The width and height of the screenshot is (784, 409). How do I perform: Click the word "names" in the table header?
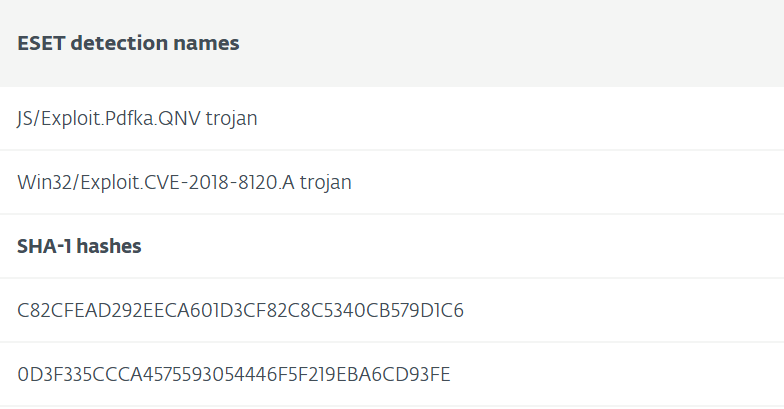(x=209, y=44)
